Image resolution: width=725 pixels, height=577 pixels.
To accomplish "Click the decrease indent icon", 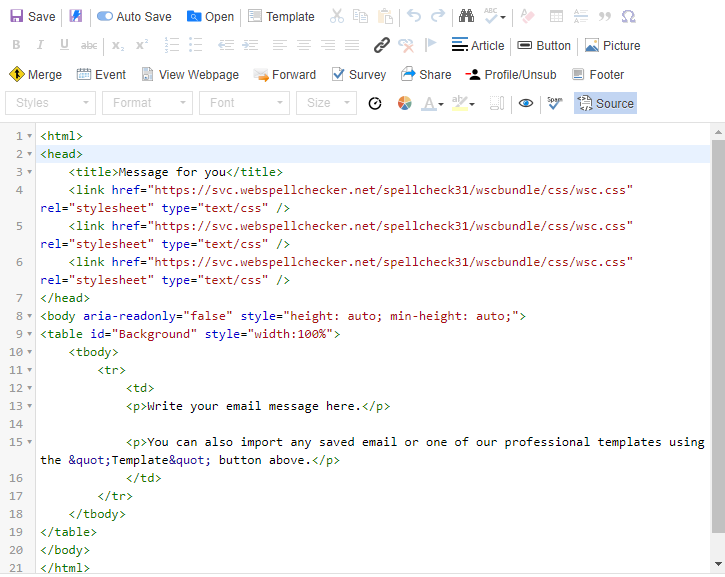I will (x=226, y=45).
